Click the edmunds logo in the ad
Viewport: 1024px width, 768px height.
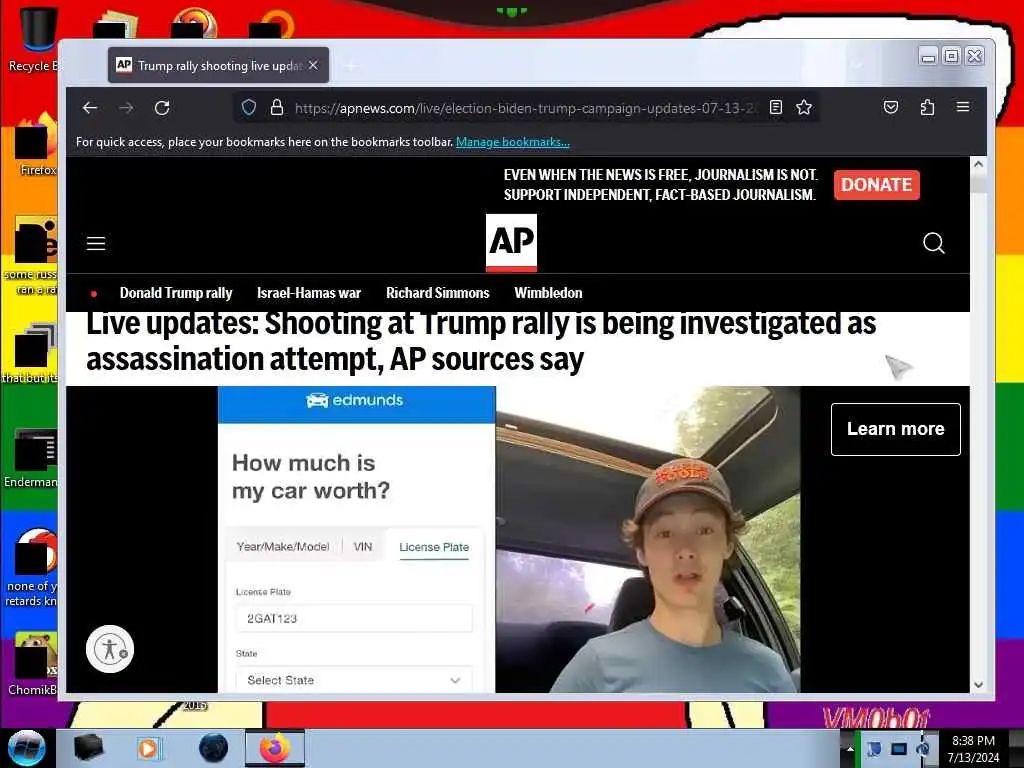pyautogui.click(x=355, y=400)
